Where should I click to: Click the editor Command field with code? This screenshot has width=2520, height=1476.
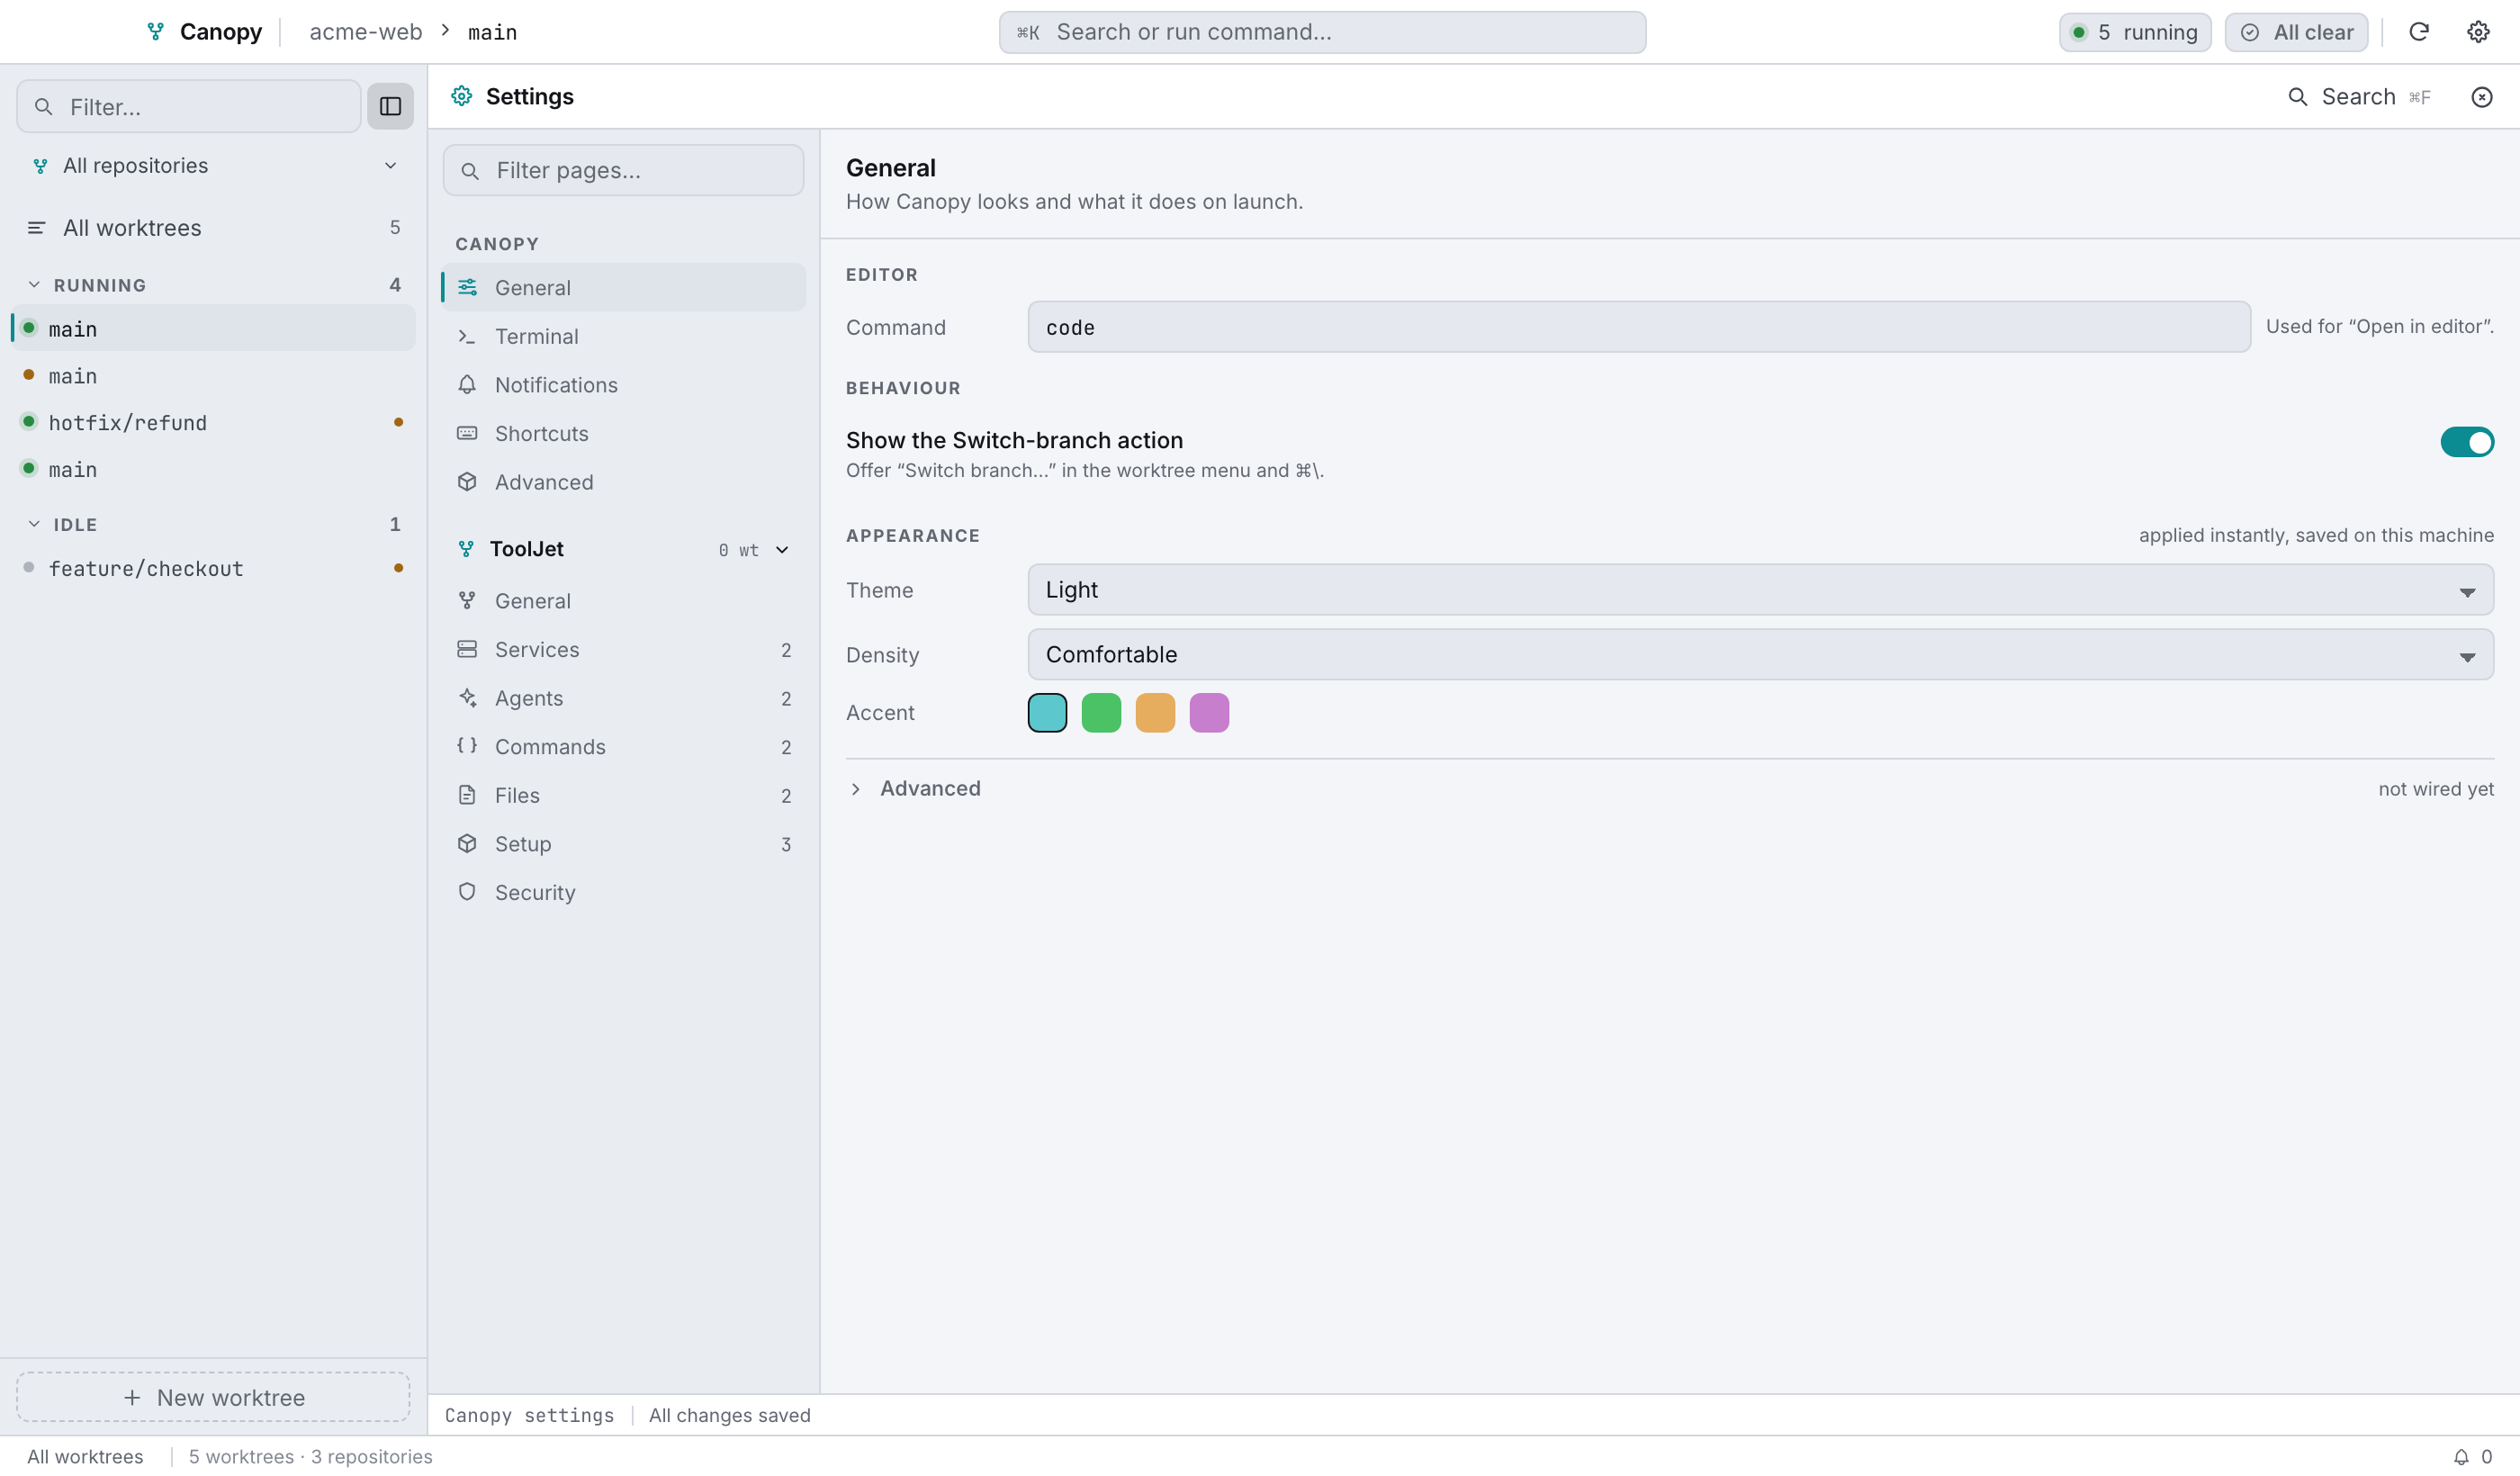point(1639,327)
